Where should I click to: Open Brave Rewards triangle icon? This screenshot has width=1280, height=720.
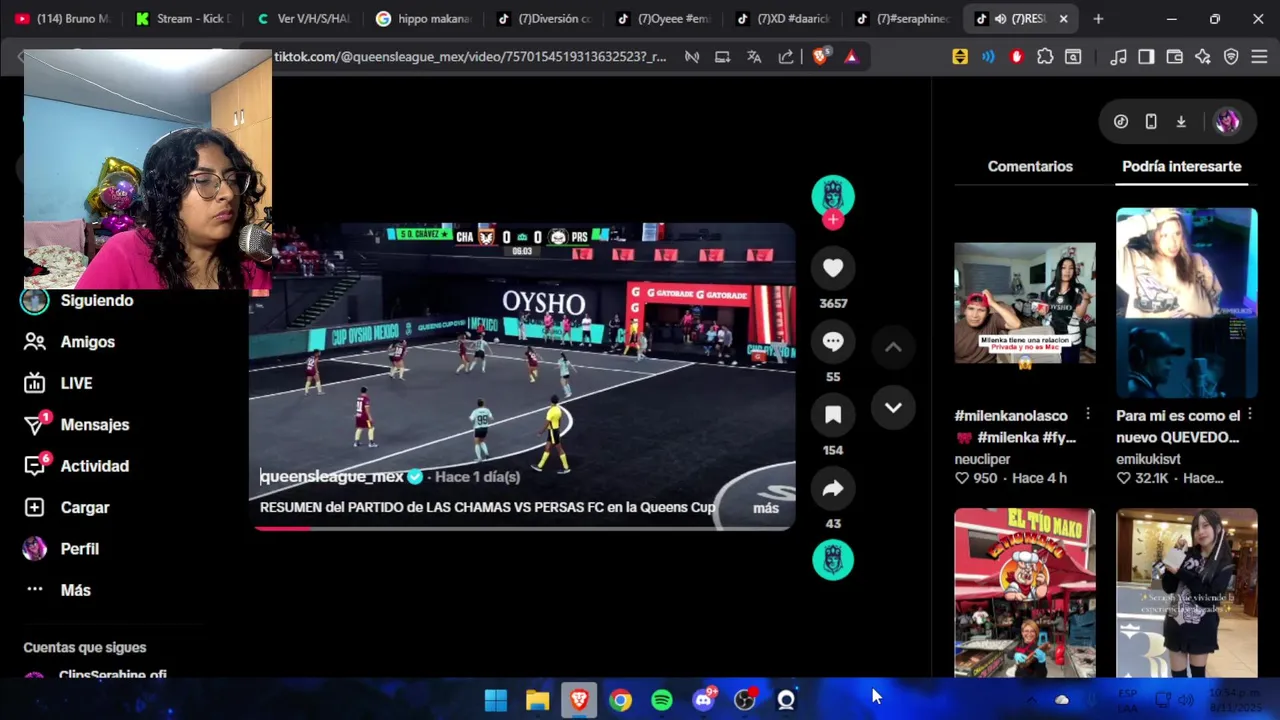pyautogui.click(x=851, y=57)
